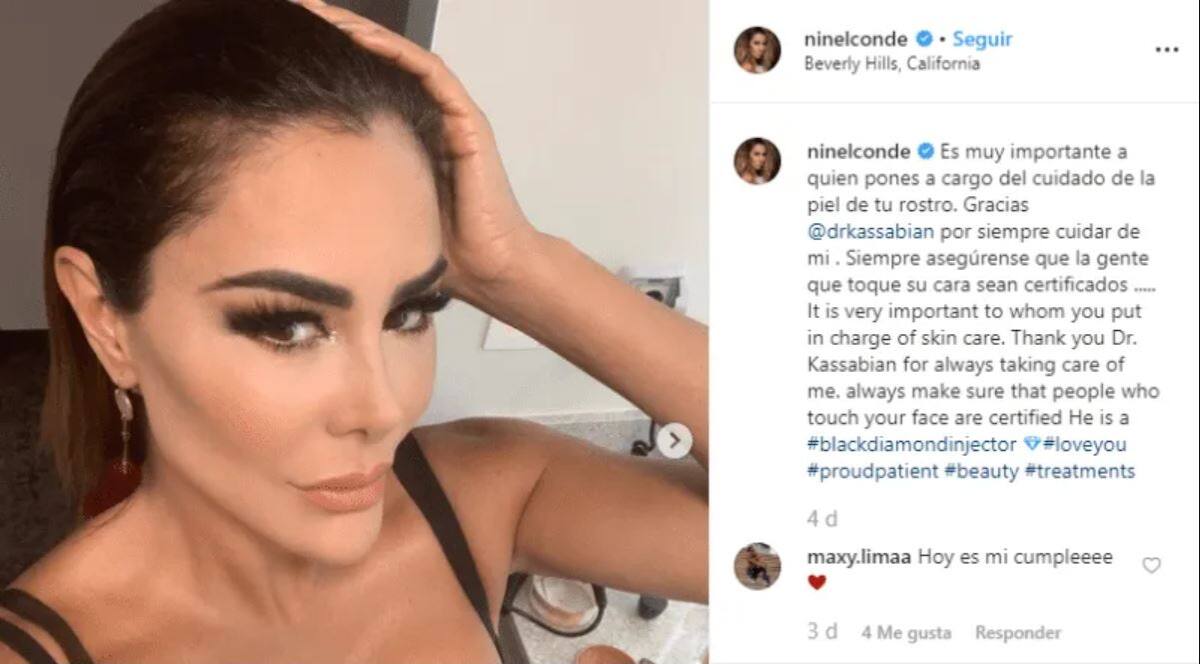Click the verified badge in header
Image resolution: width=1200 pixels, height=664 pixels.
click(x=925, y=39)
